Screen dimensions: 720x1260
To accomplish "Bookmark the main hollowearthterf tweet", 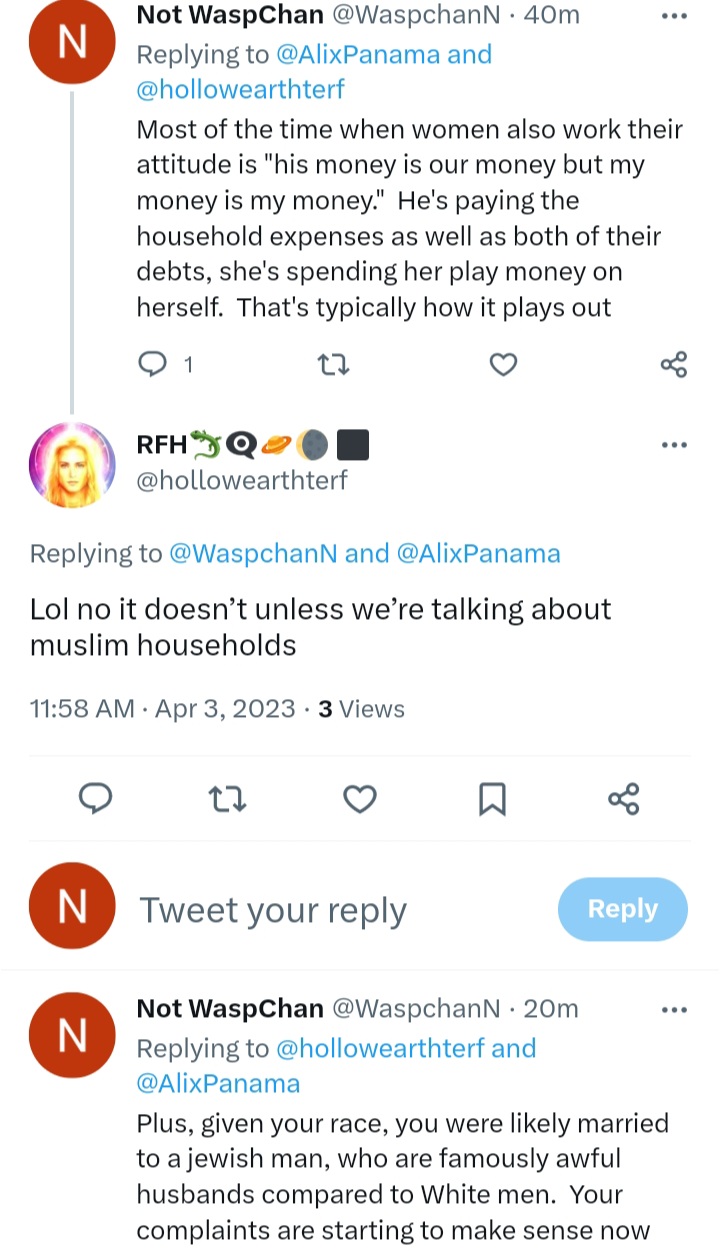I will tap(492, 799).
